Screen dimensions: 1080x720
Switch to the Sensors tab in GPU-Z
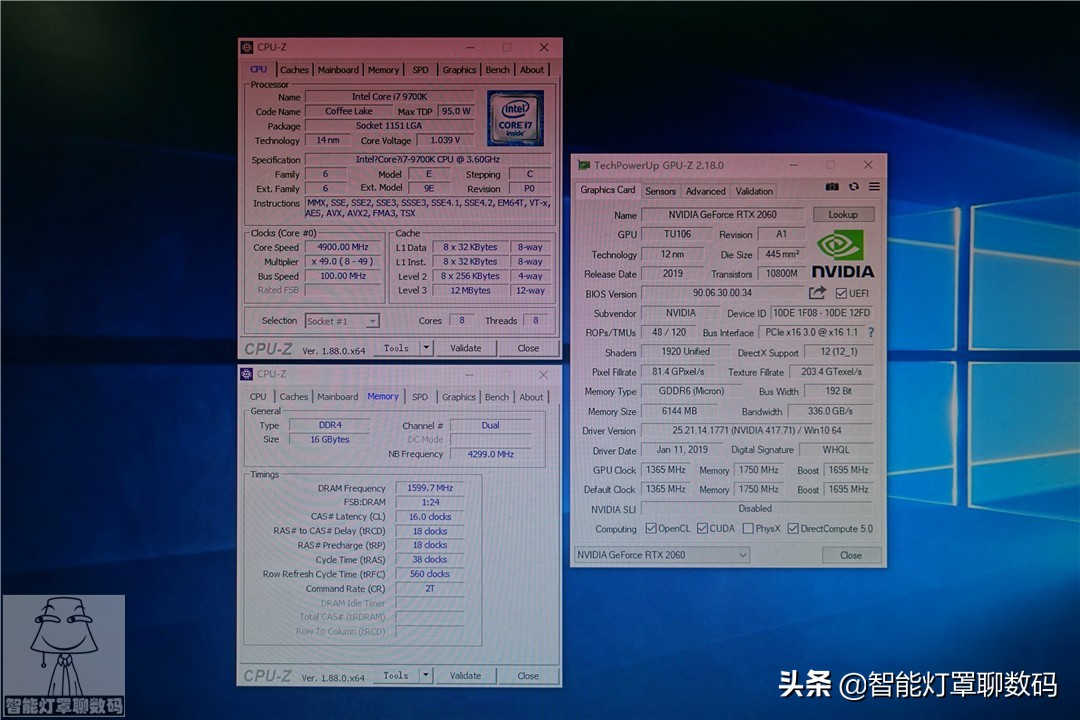coord(661,190)
